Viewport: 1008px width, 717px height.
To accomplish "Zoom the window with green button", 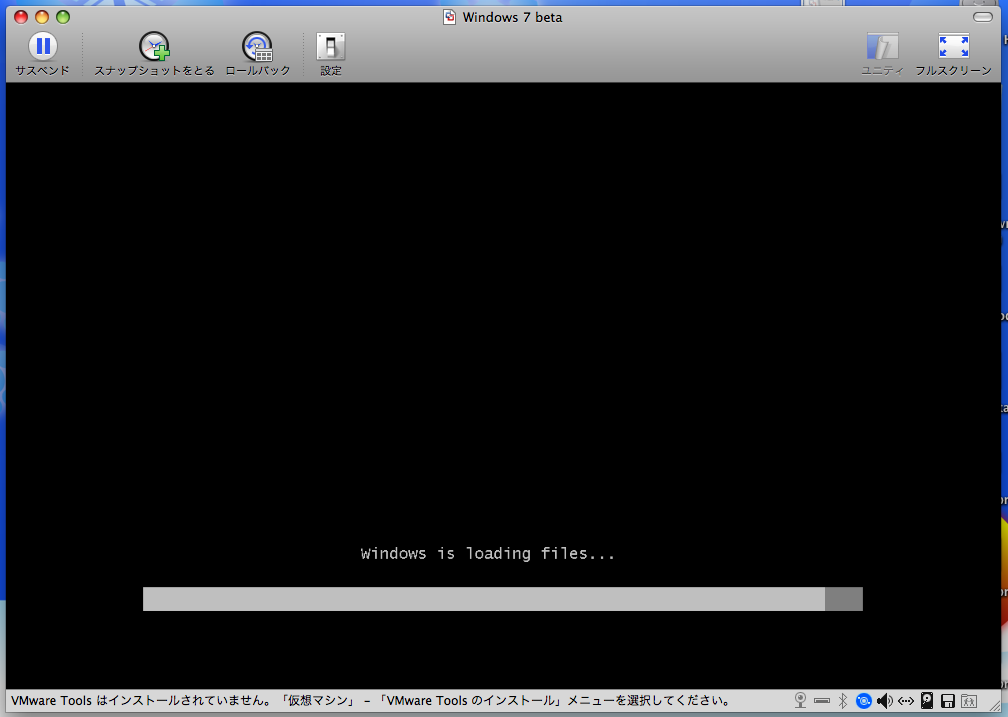I will tap(63, 17).
